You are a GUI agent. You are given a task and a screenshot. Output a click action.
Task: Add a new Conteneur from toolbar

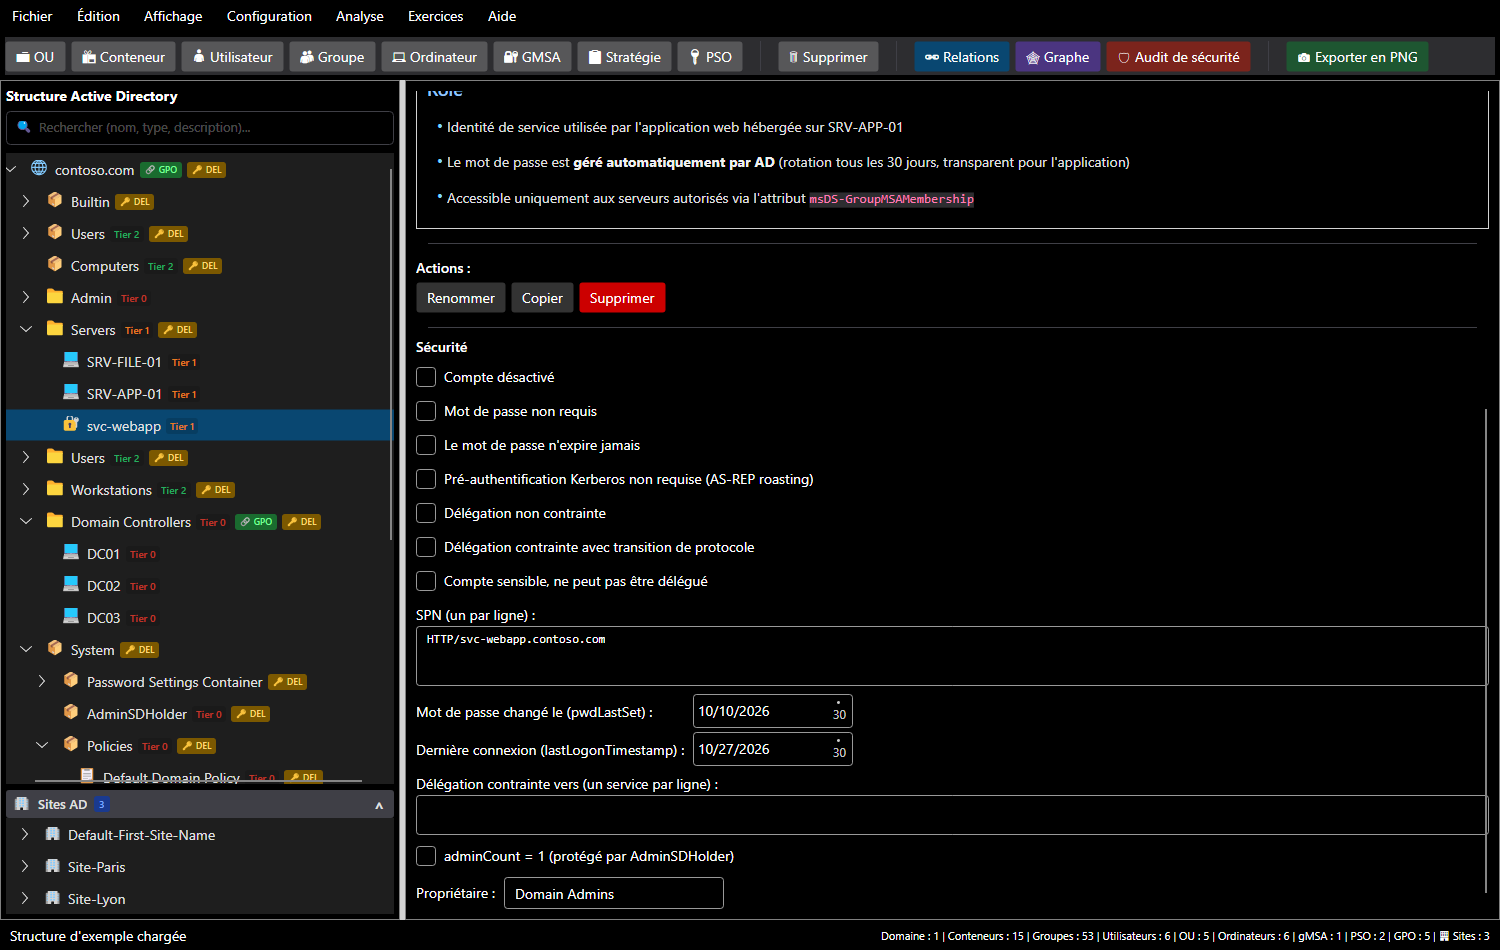click(124, 57)
